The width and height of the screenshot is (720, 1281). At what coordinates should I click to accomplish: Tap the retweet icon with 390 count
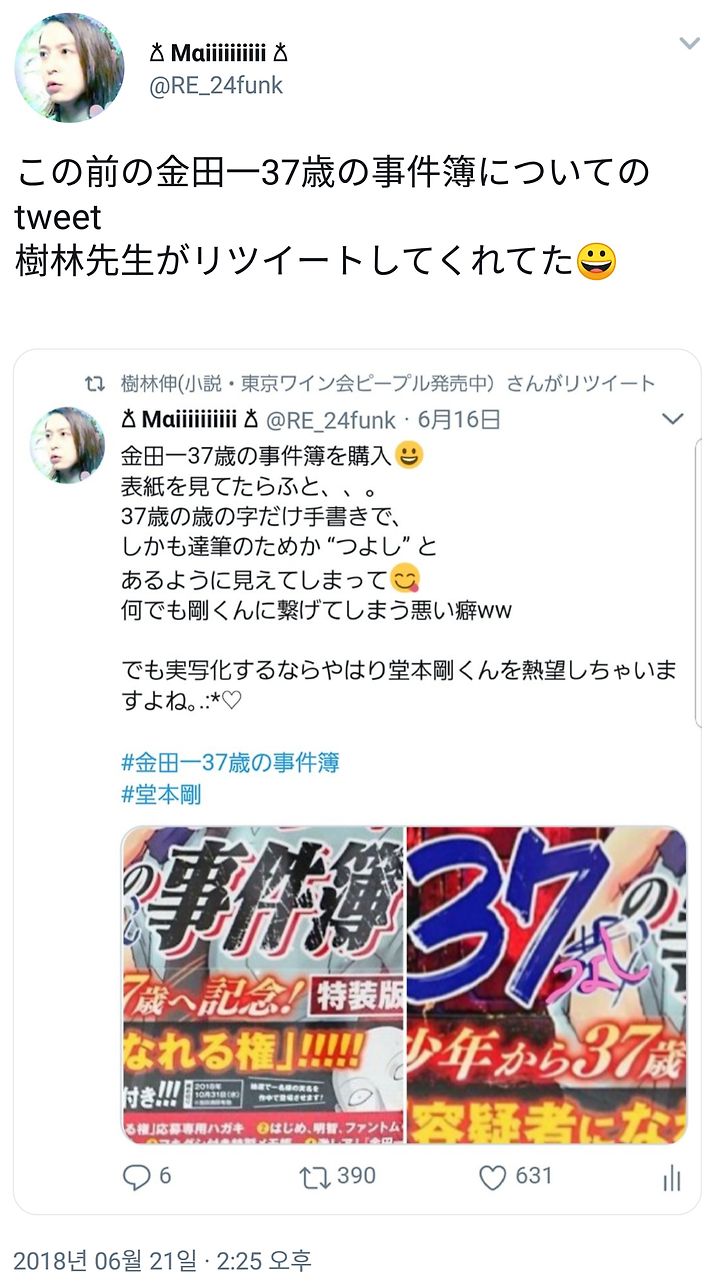coord(315,1176)
